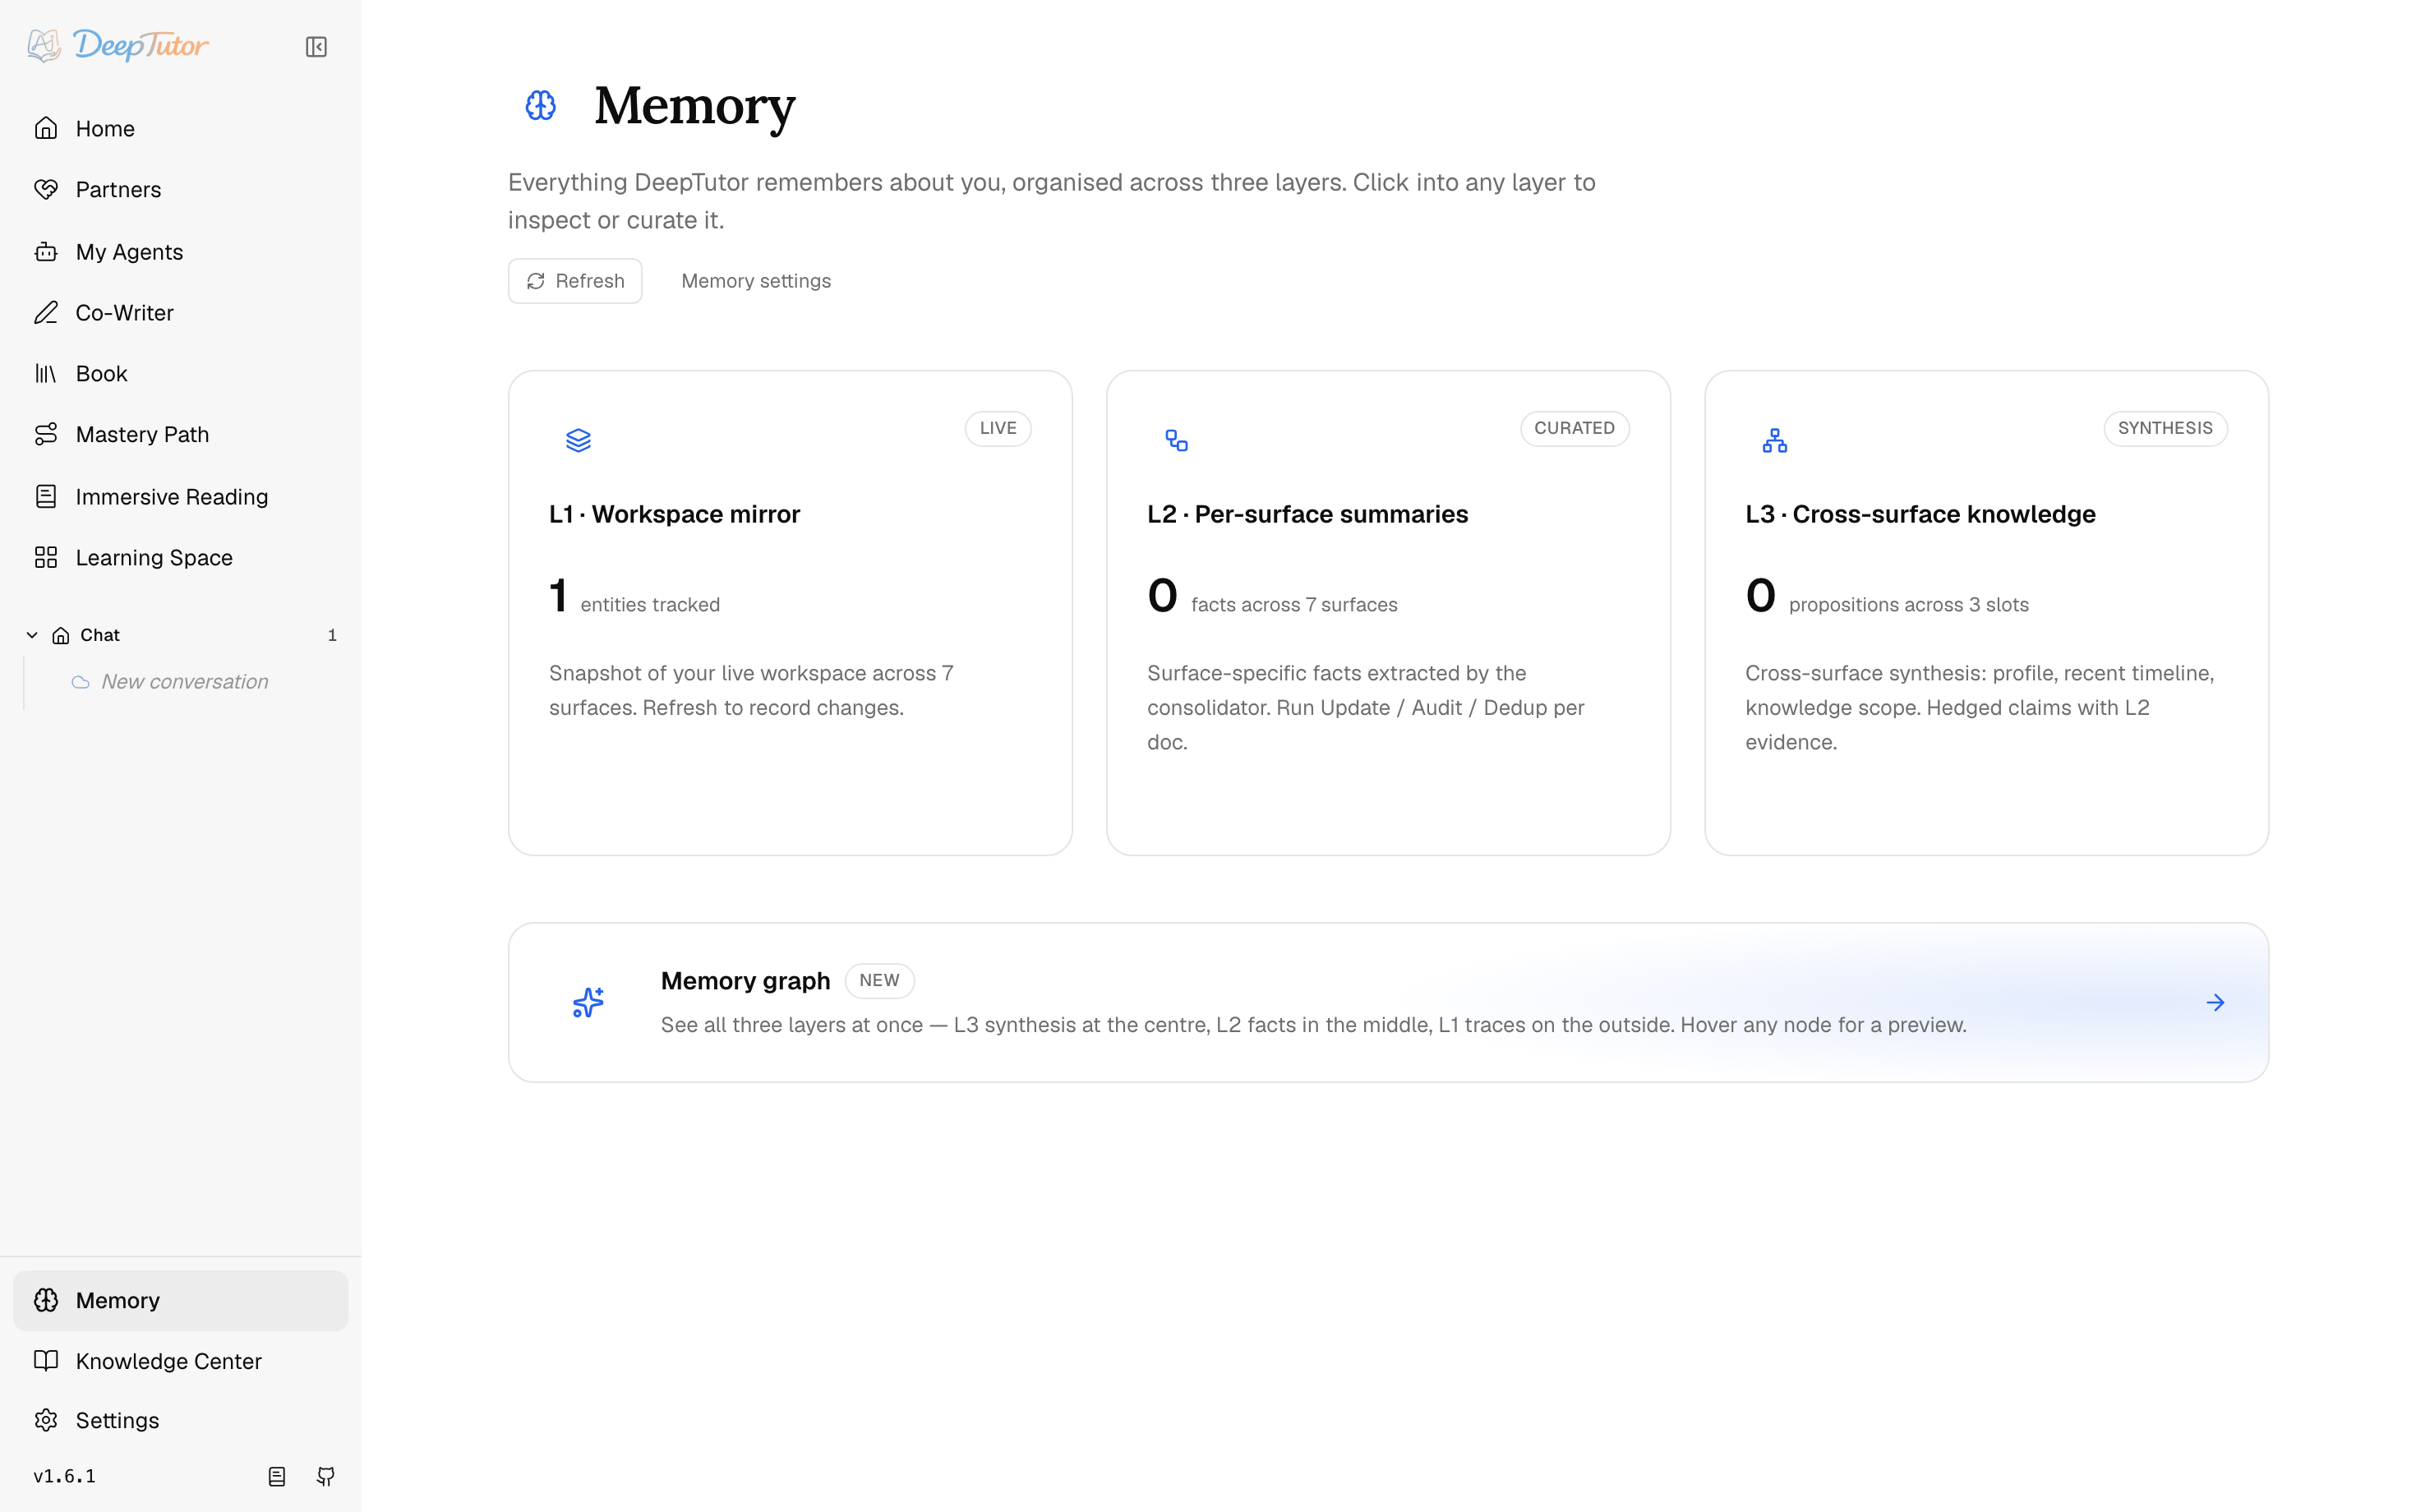Click the Memory brain icon in sidebar
This screenshot has width=2416, height=1512.
tap(46, 1300)
